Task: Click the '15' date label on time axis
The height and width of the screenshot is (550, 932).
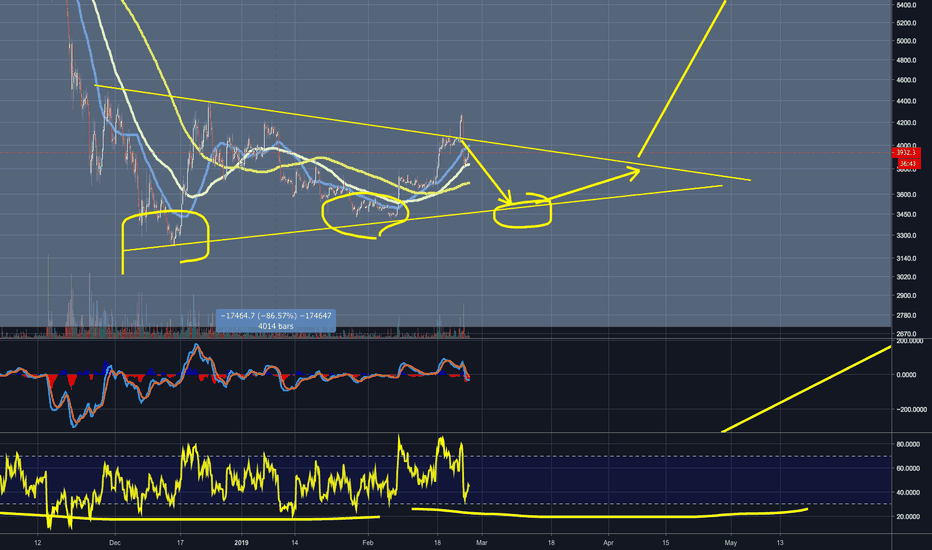Action: (666, 543)
